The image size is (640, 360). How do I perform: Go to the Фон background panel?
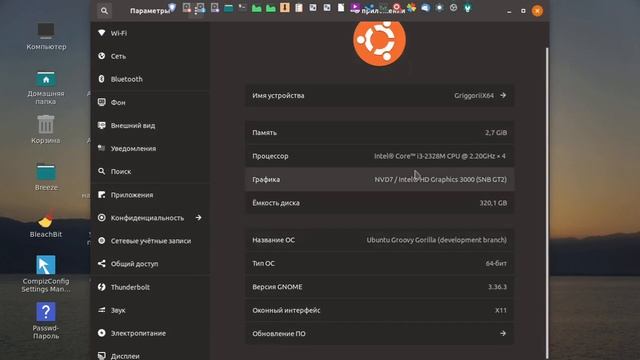click(x=151, y=102)
